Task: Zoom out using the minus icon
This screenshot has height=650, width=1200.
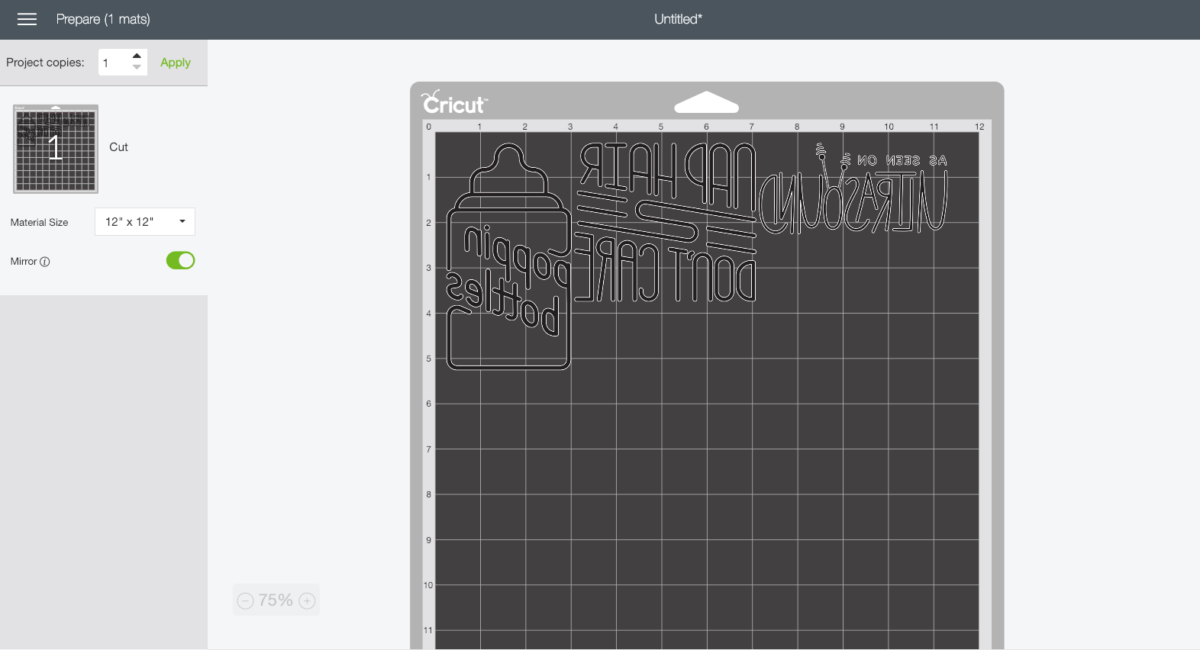Action: tap(245, 601)
